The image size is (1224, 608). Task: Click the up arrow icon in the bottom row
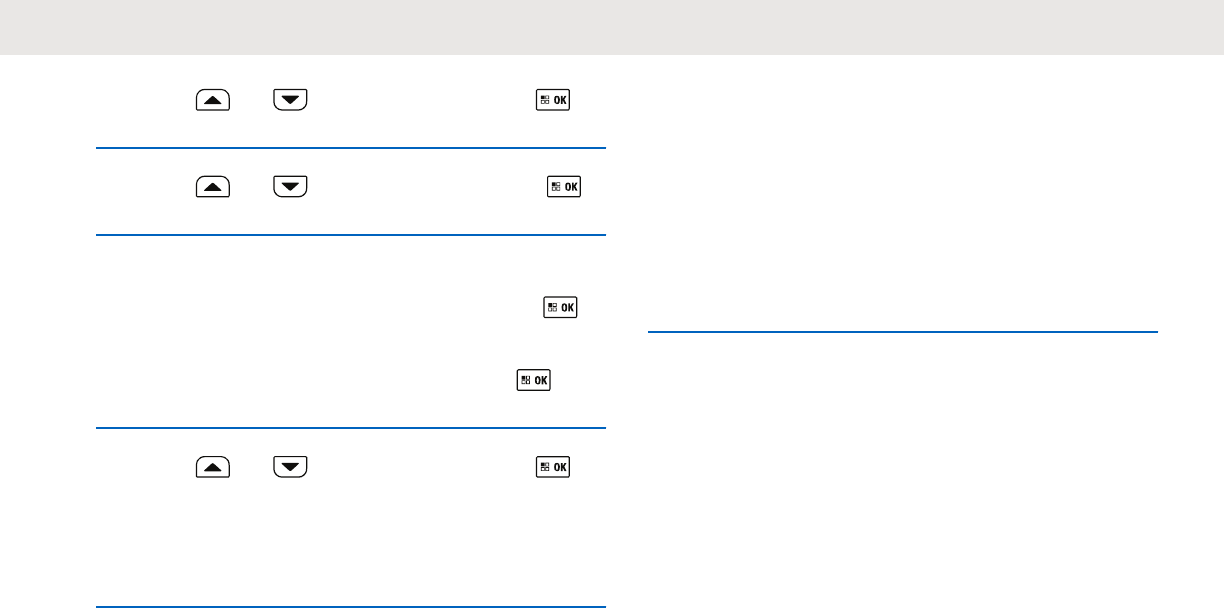tap(213, 466)
